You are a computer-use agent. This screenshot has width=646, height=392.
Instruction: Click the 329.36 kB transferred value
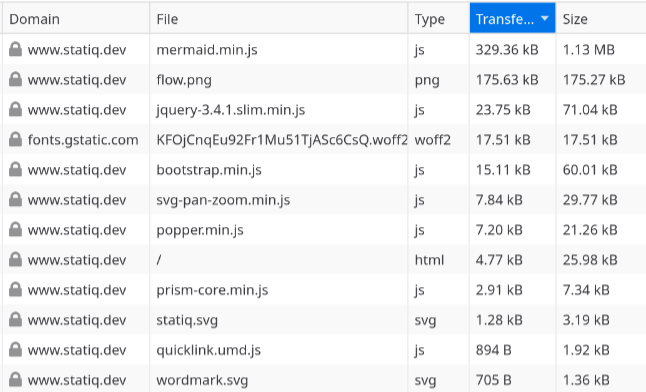coord(507,50)
